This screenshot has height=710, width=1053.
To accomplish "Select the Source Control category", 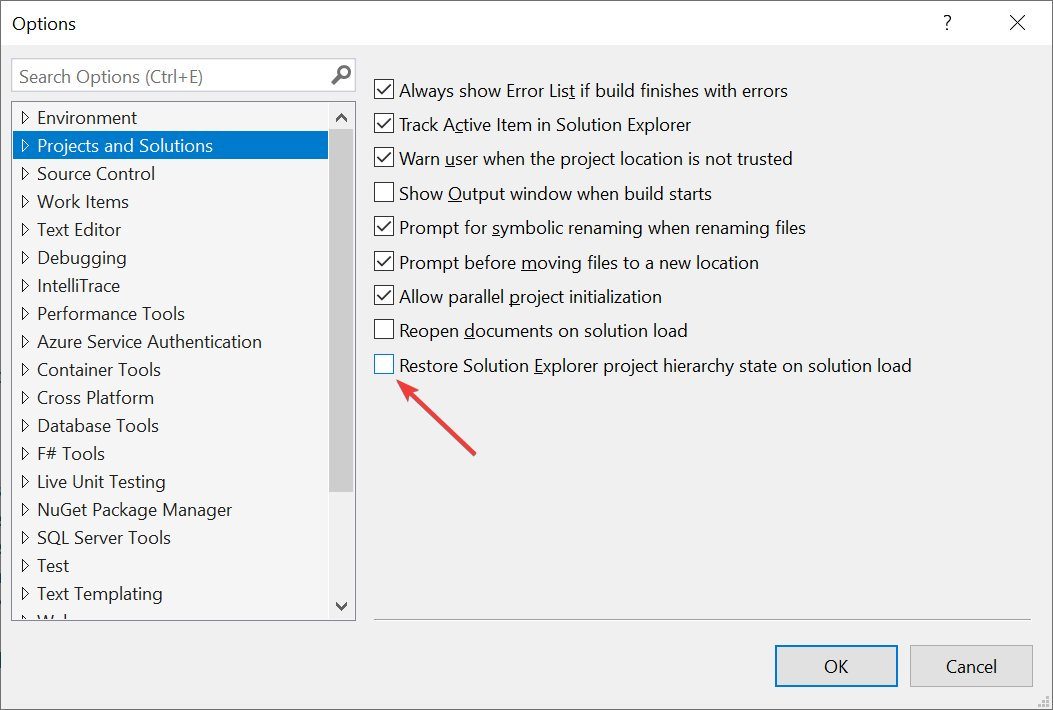I will point(95,173).
